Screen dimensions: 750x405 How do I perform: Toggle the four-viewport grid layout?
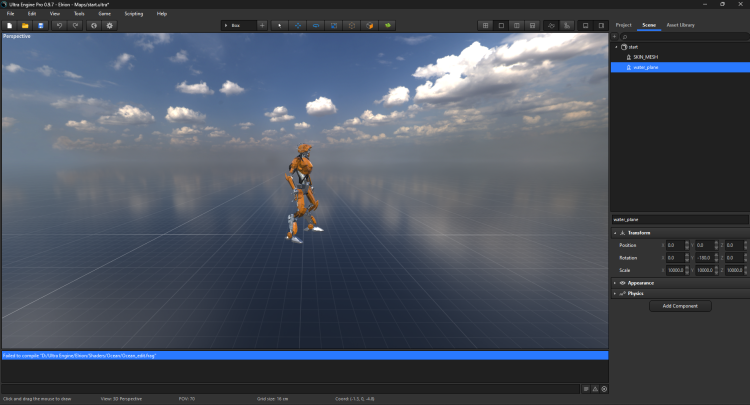pyautogui.click(x=485, y=25)
